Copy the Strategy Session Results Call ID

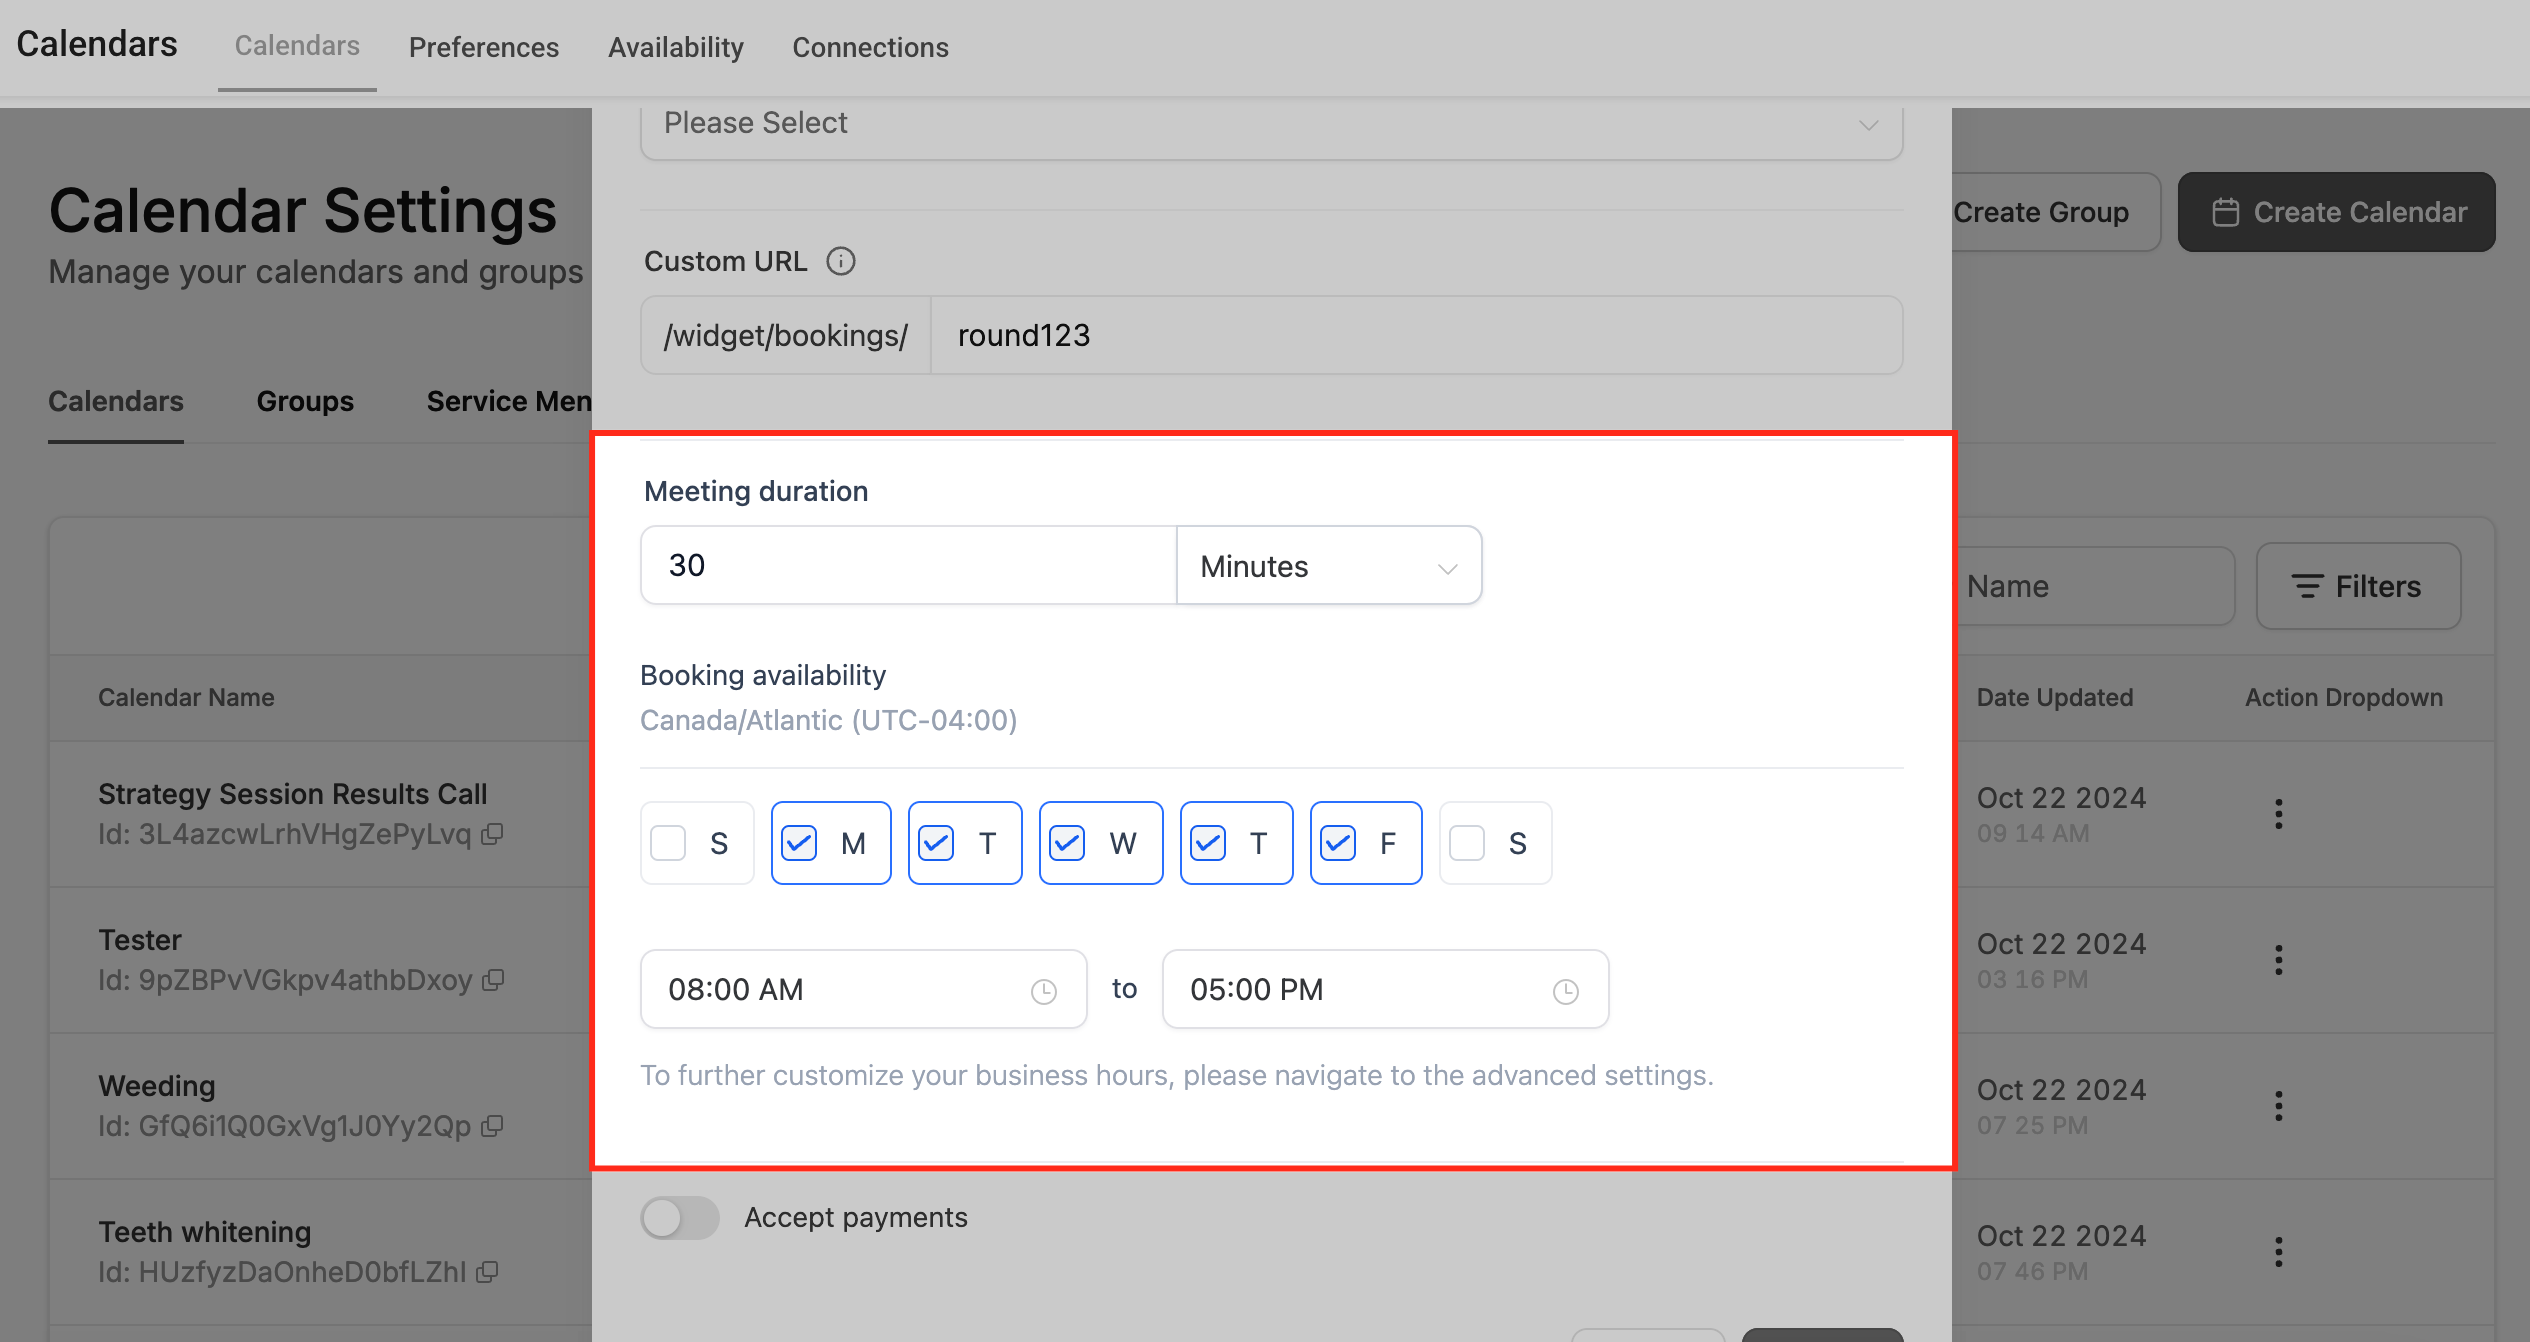pos(492,834)
